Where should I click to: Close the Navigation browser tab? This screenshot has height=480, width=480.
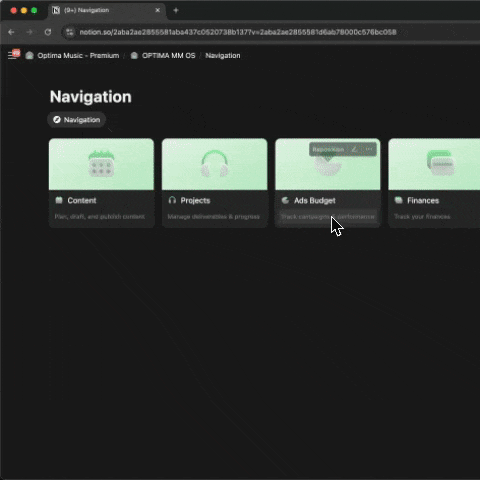coord(158,10)
